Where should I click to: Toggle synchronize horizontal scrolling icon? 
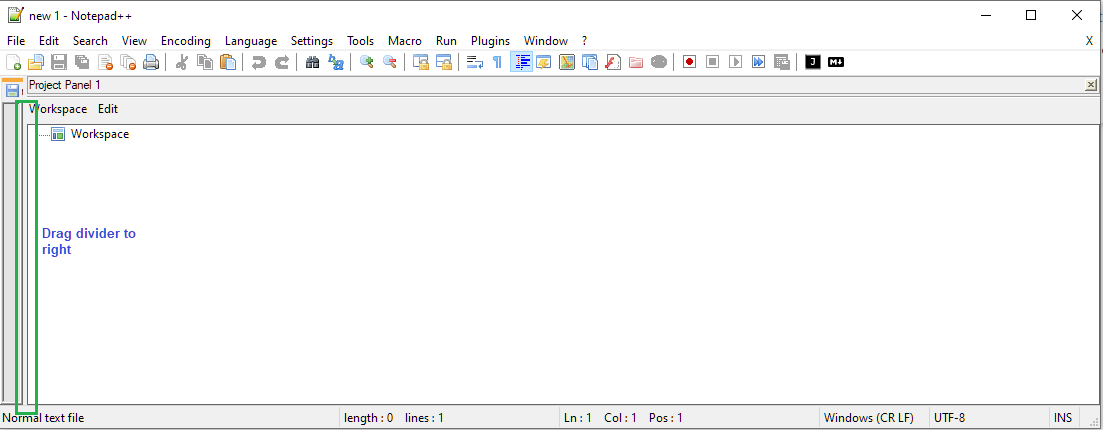(x=444, y=62)
